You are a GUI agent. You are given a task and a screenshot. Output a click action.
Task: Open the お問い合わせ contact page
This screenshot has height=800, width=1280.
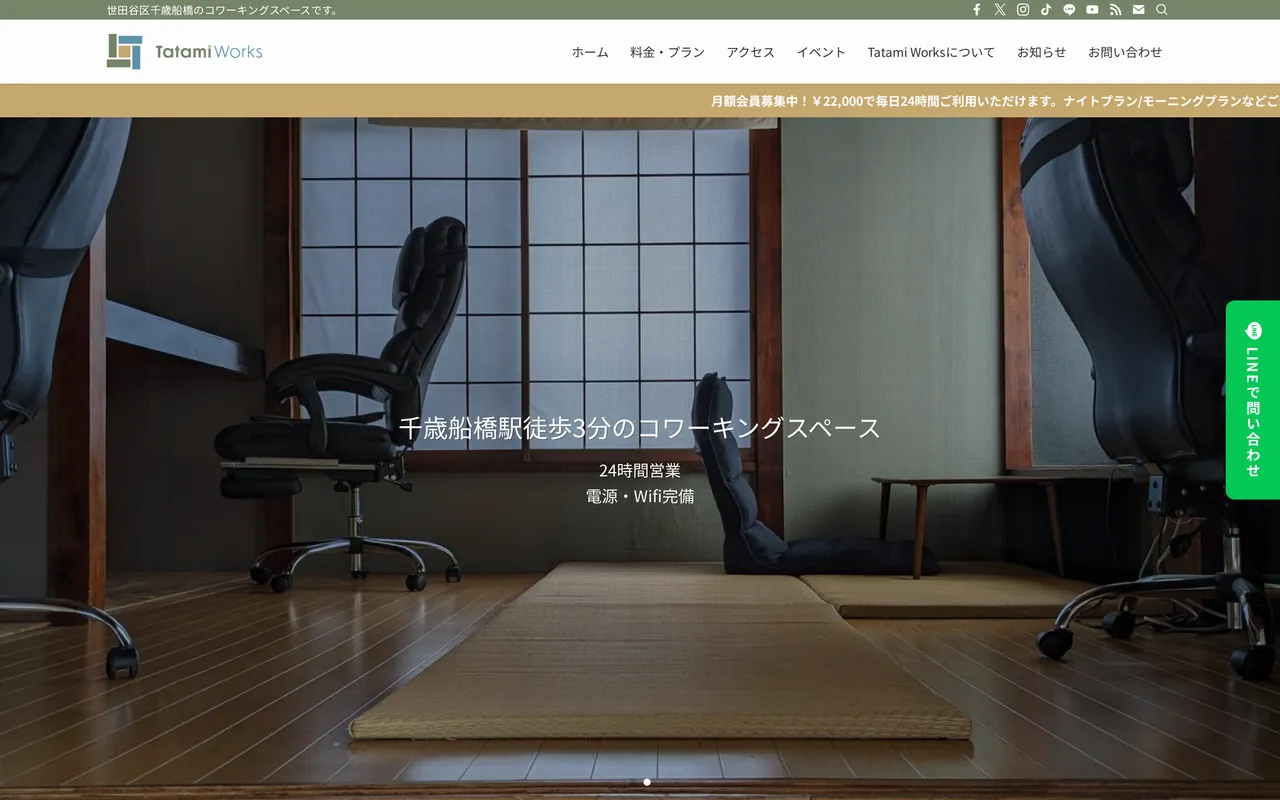(x=1125, y=52)
